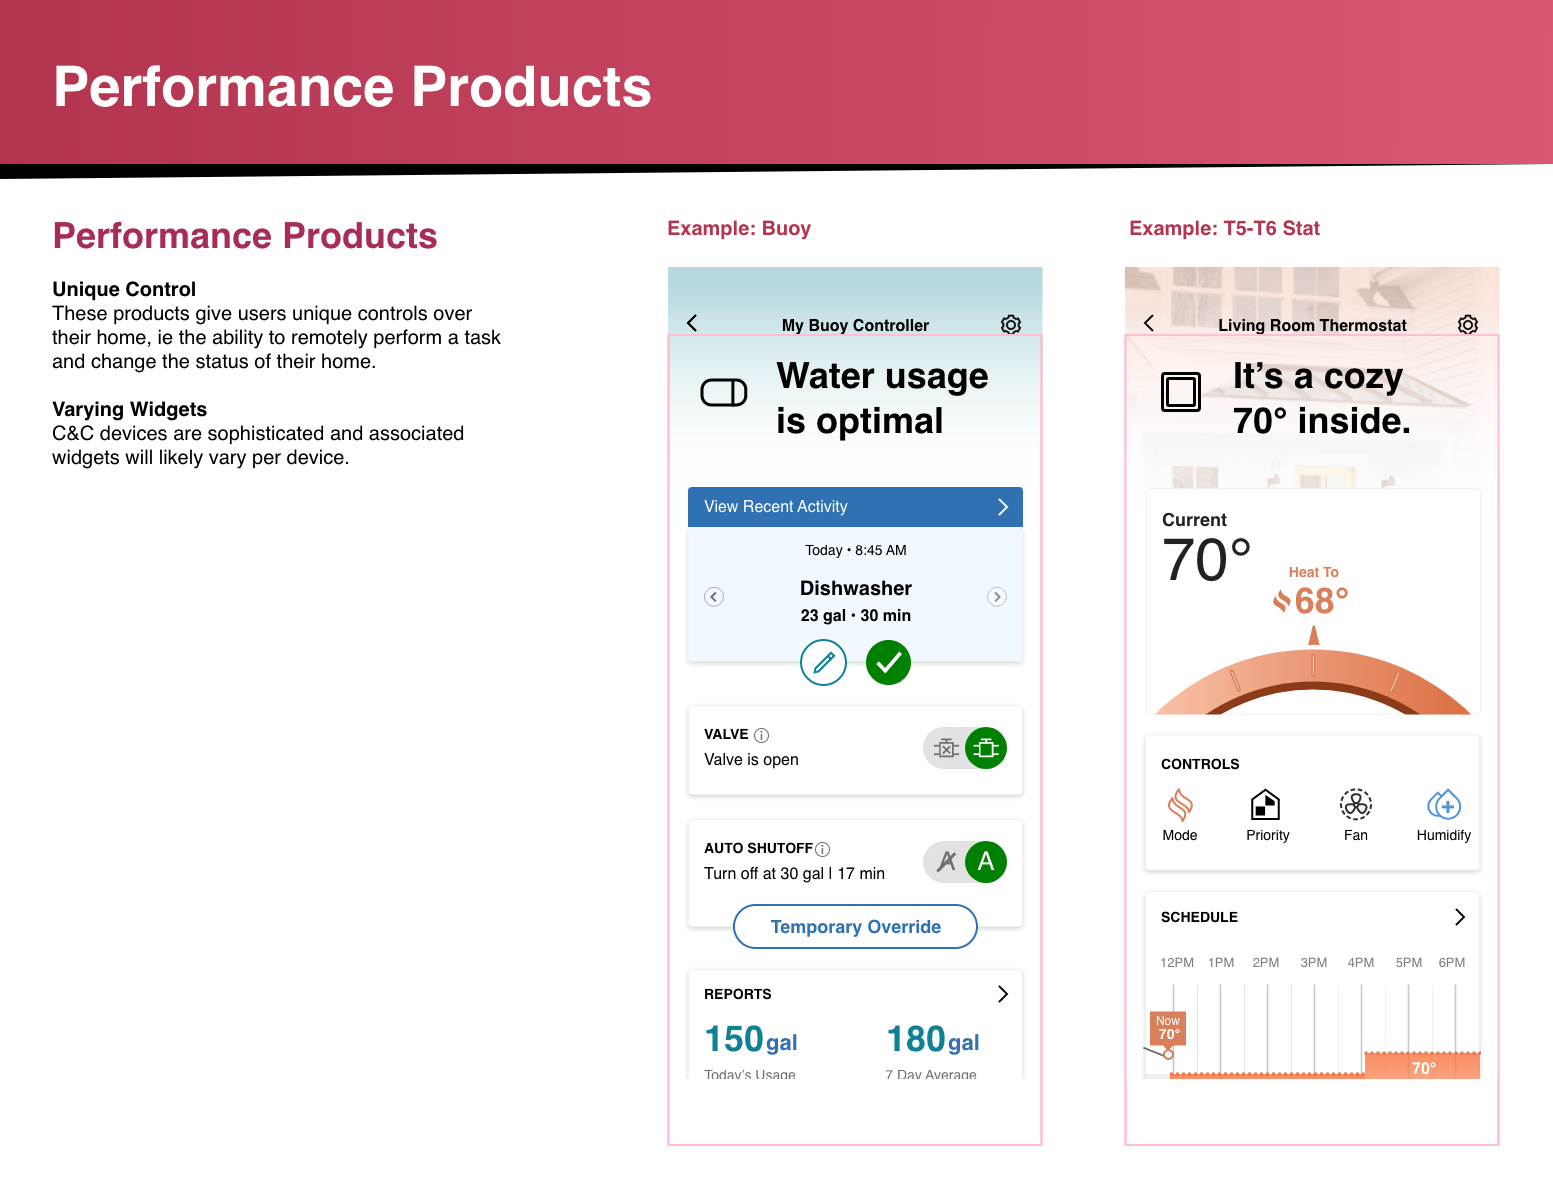This screenshot has height=1200, width=1553.
Task: Click the Now 70° schedule marker
Action: pyautogui.click(x=1167, y=1029)
